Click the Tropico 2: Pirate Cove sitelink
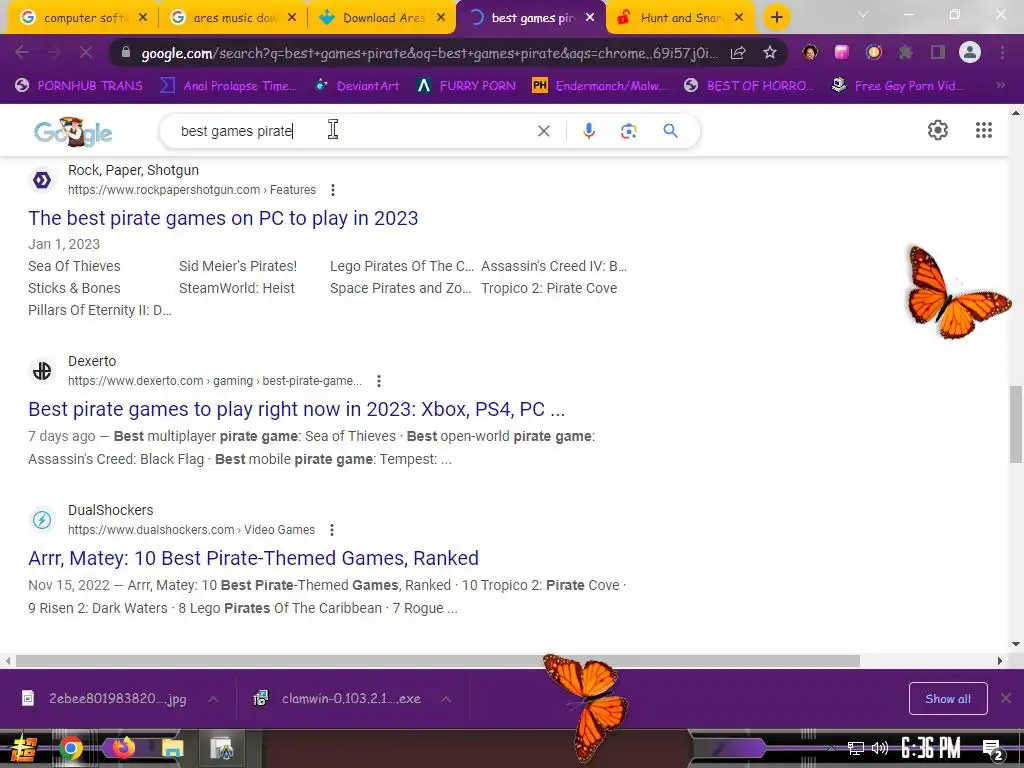 (x=549, y=288)
